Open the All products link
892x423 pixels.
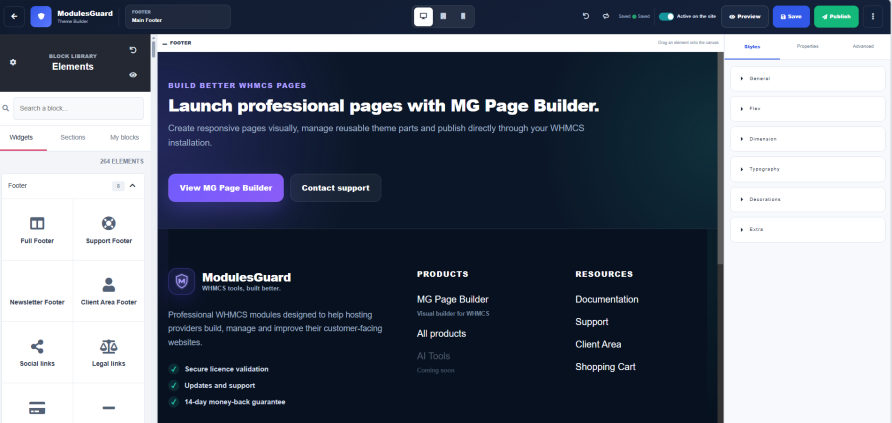(x=441, y=334)
